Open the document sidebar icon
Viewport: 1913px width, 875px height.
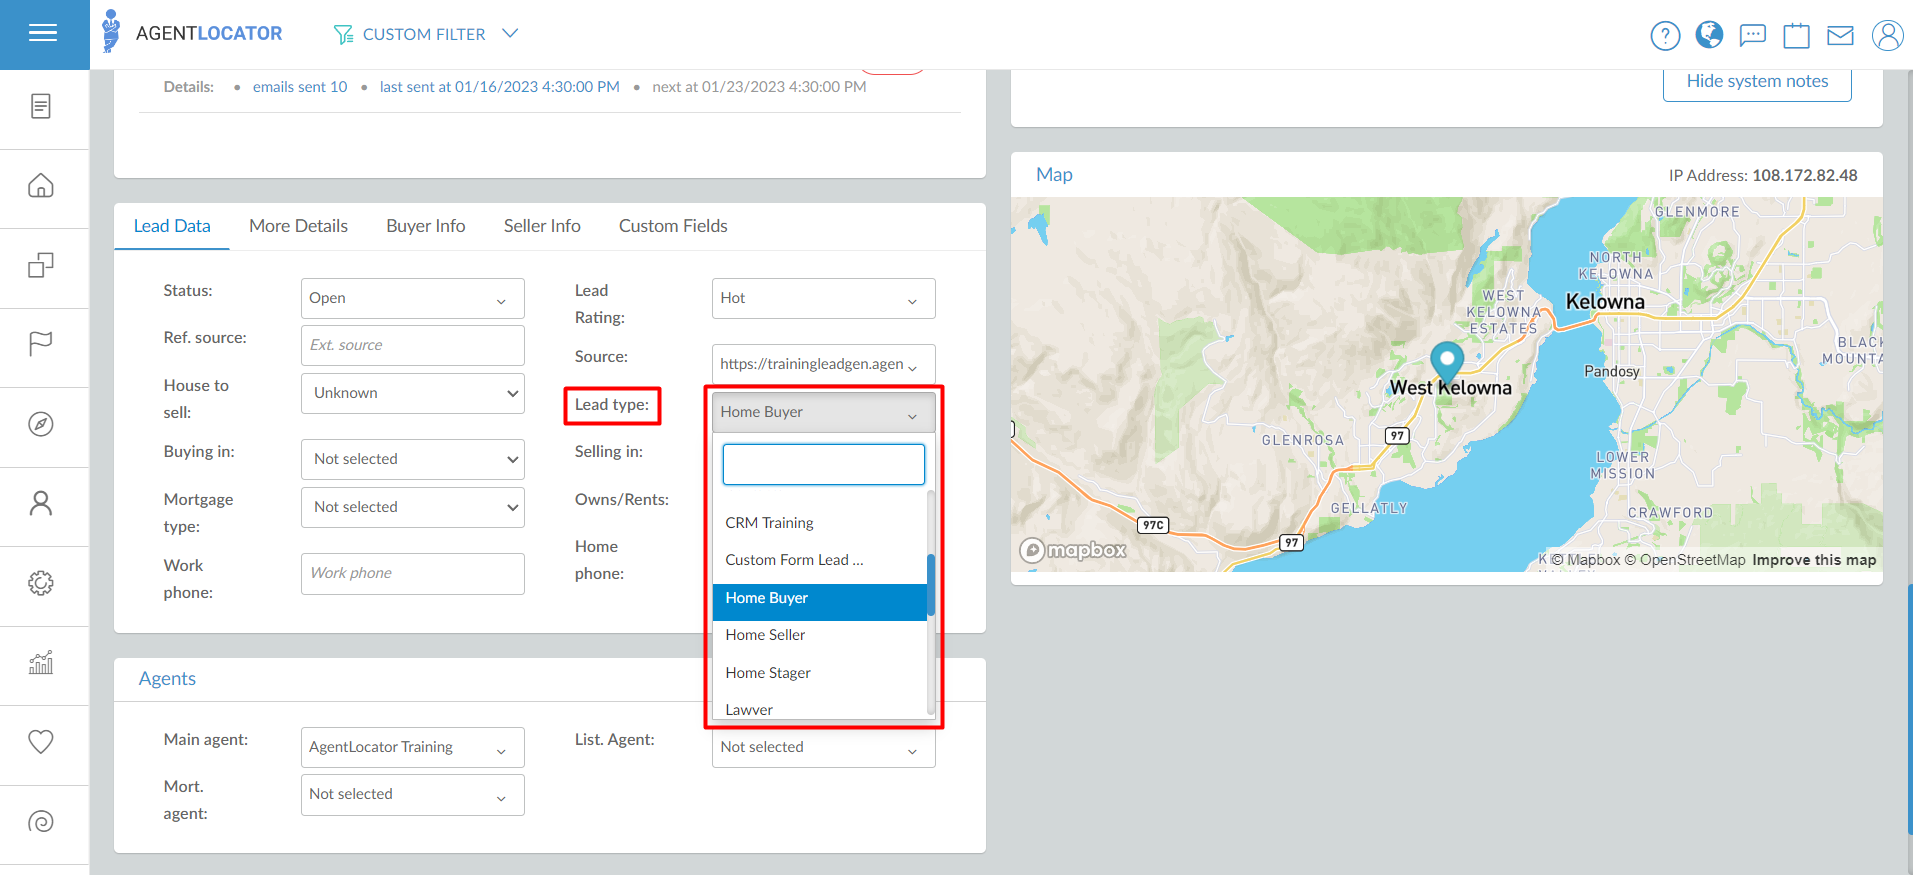[x=41, y=106]
